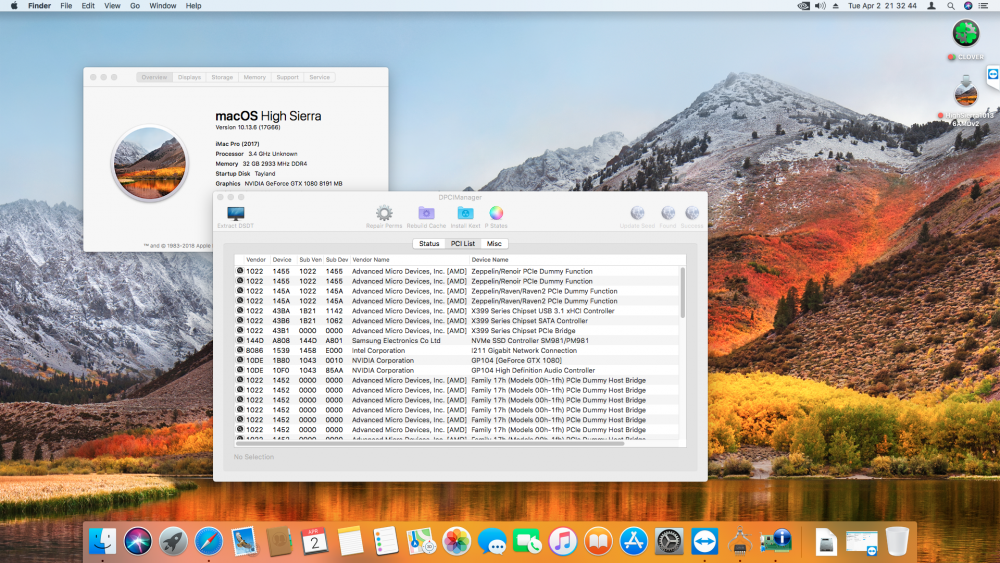Open Notes app in the Dock
Screen dimensions: 1000x563
350,541
